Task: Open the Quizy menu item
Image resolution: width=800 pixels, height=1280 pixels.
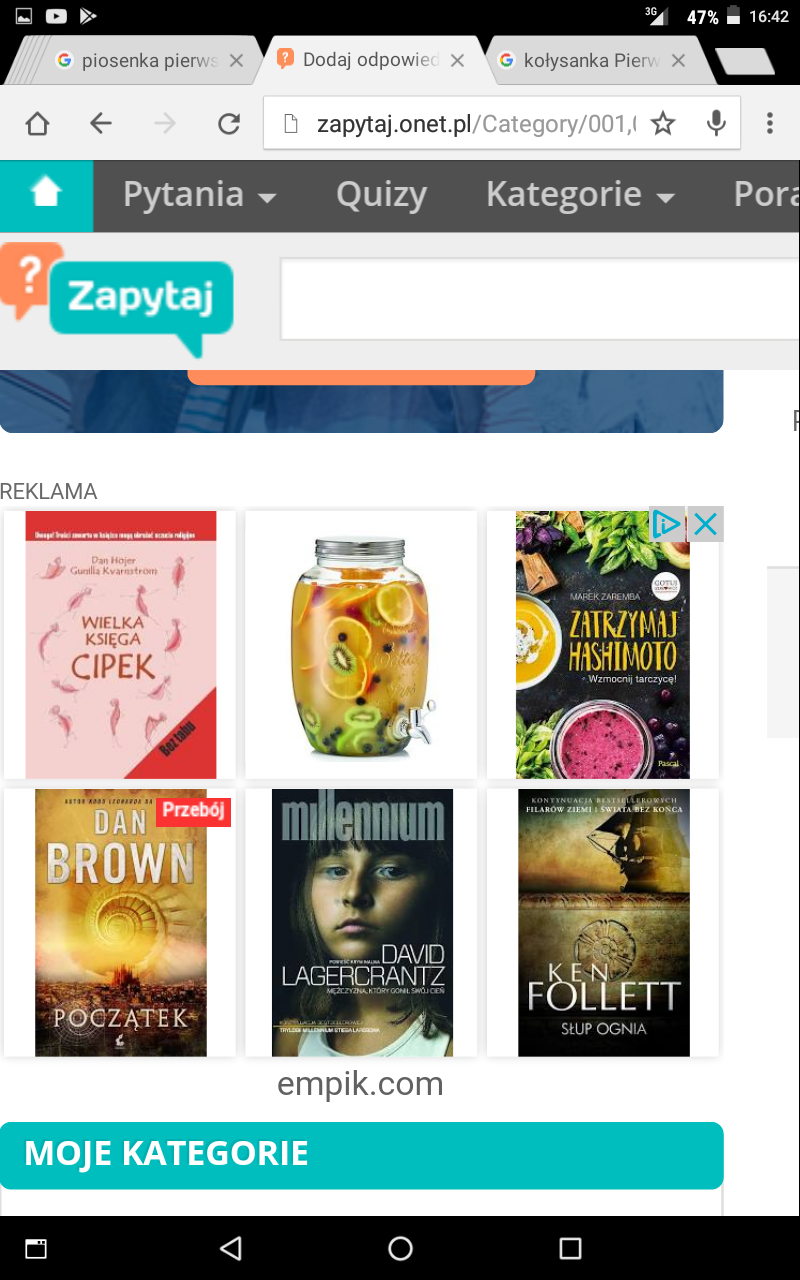Action: tap(381, 195)
